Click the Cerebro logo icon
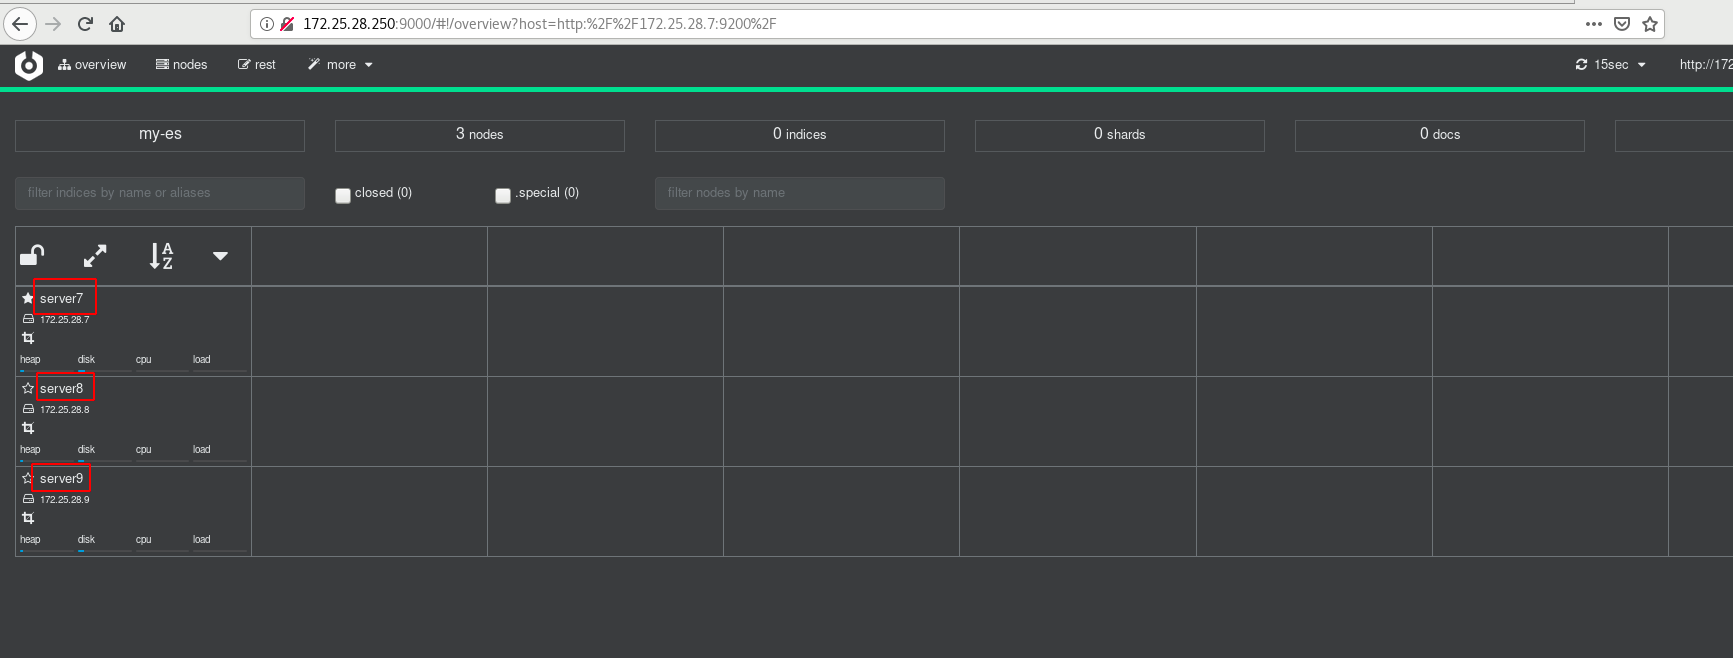Viewport: 1733px width, 658px height. tap(29, 65)
